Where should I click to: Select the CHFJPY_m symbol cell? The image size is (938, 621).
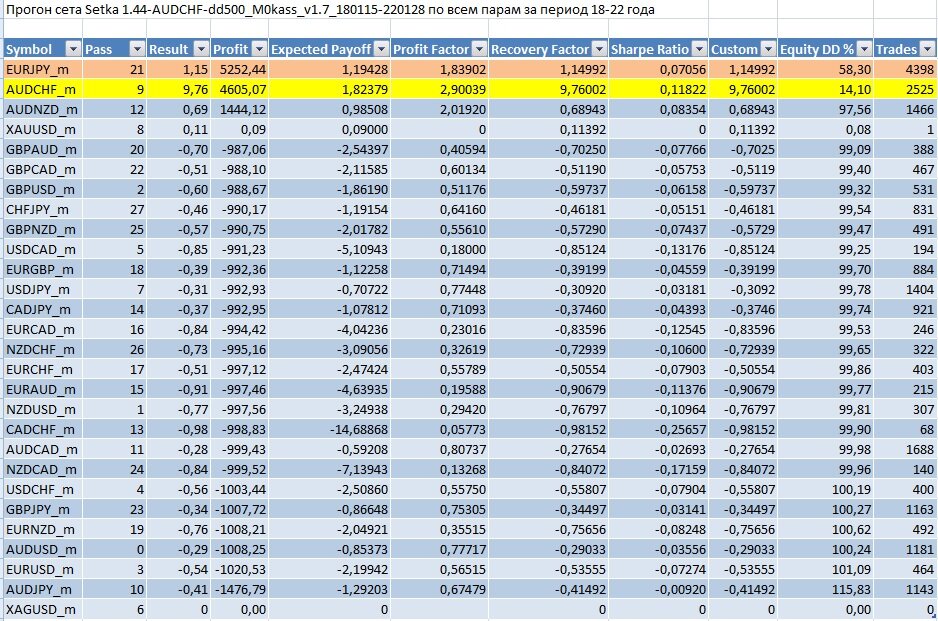pos(43,209)
